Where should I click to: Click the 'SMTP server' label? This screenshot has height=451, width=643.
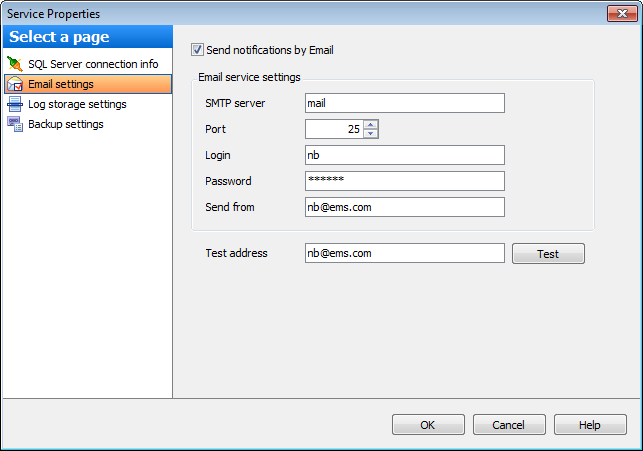235,103
